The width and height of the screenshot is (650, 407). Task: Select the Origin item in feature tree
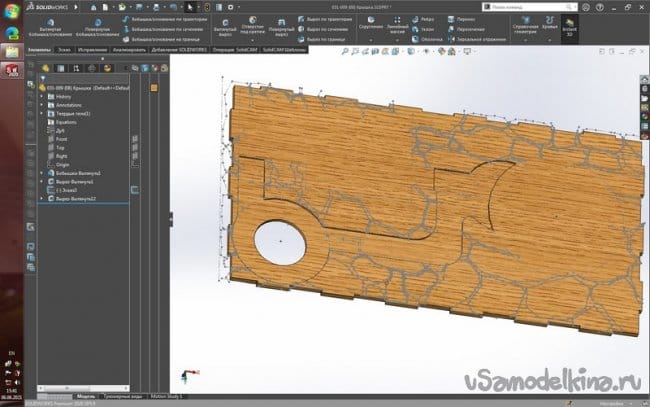[61, 163]
